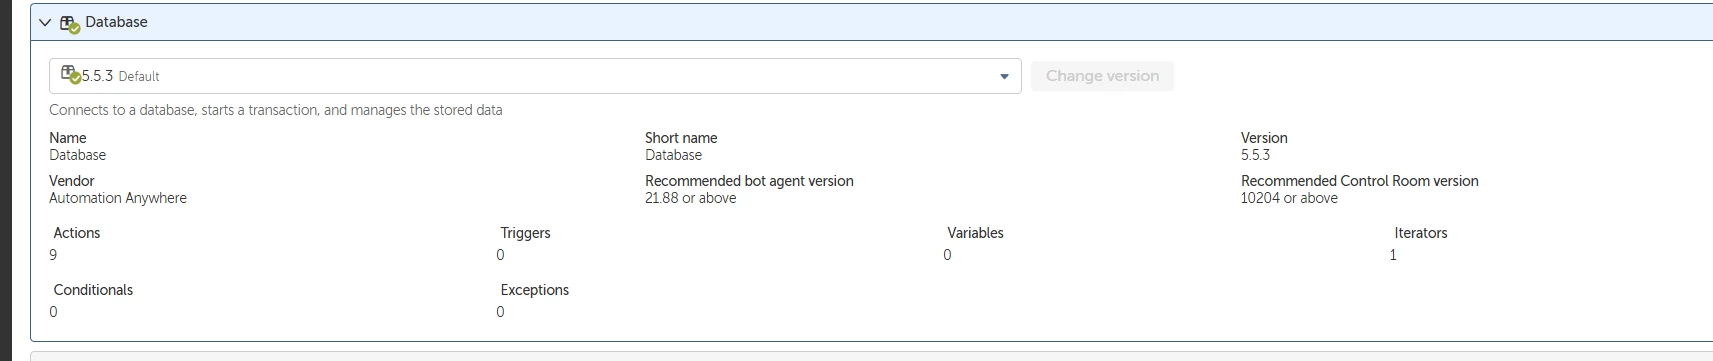Viewport: 1713px width, 361px height.
Task: Click the Variables count value
Action: pyautogui.click(x=947, y=255)
